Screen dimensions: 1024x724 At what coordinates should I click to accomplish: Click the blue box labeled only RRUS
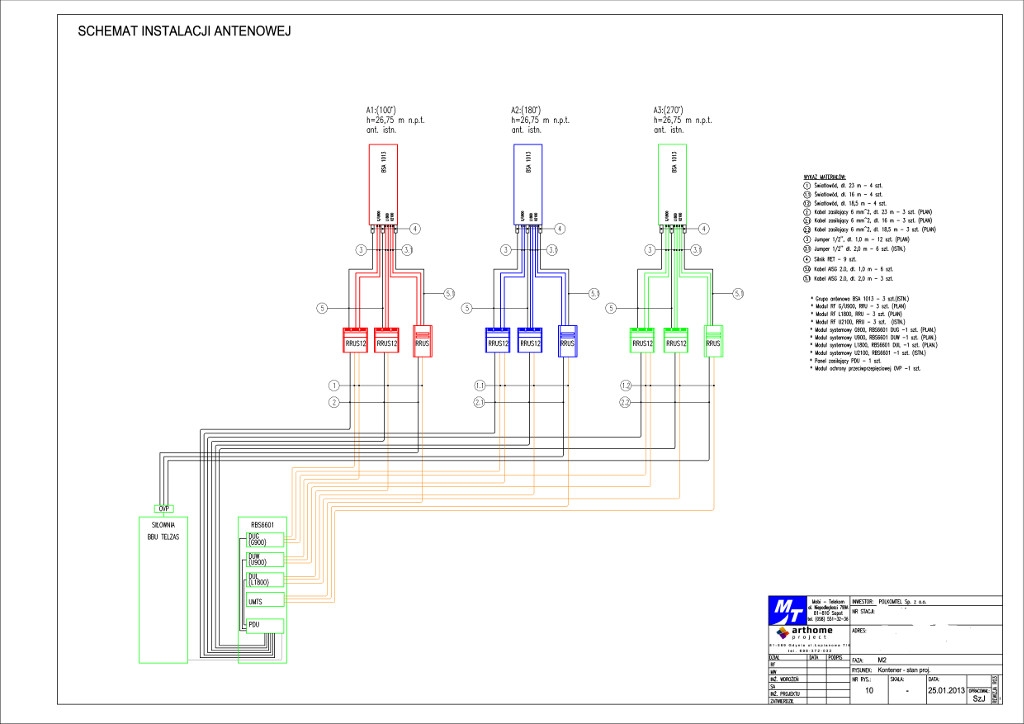568,341
